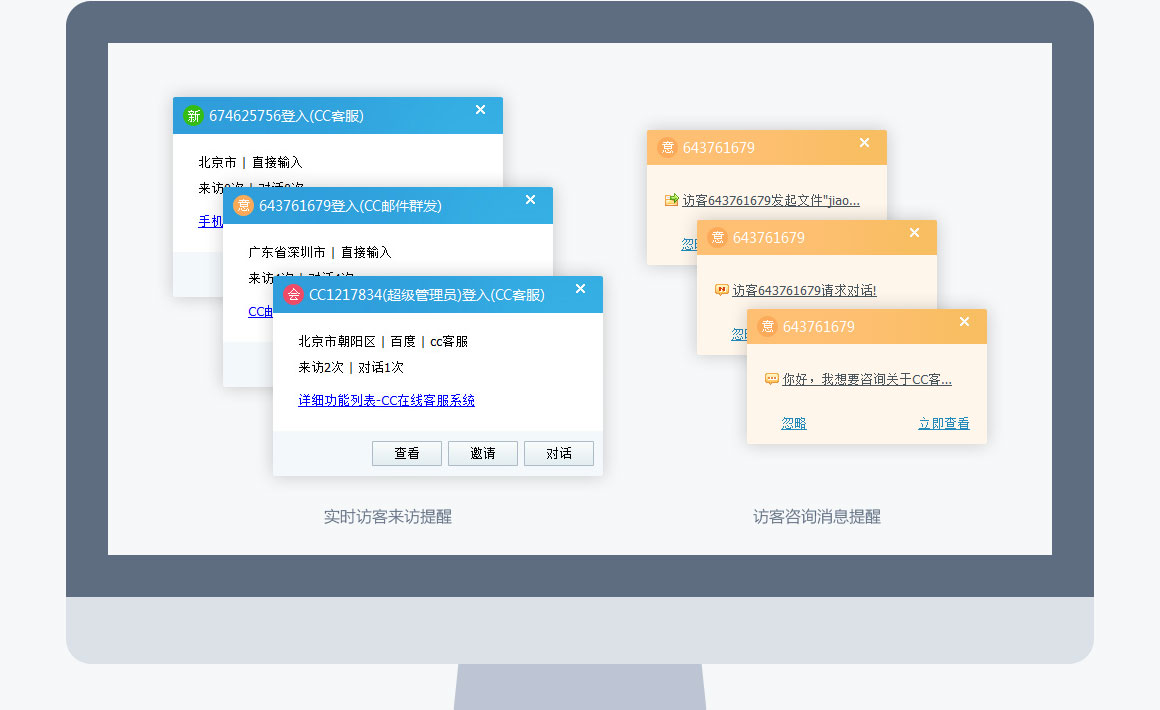The image size is (1160, 710).
Task: Dismiss the 请求对话 notification with its X
Action: click(914, 232)
